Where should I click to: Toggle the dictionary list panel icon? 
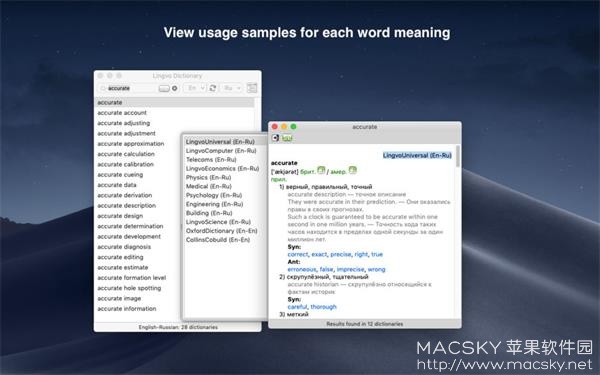[x=252, y=88]
